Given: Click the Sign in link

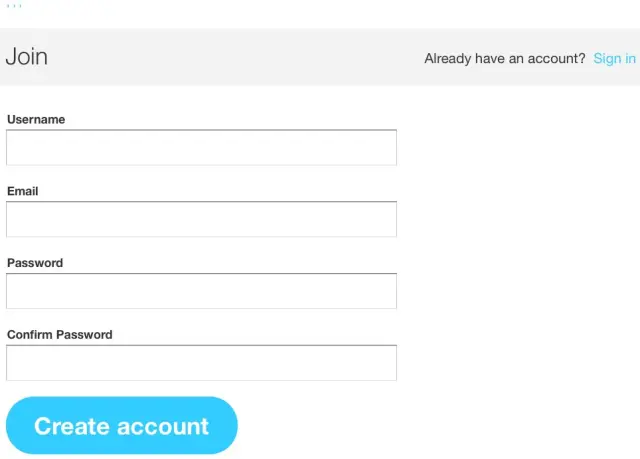Looking at the screenshot, I should (614, 58).
